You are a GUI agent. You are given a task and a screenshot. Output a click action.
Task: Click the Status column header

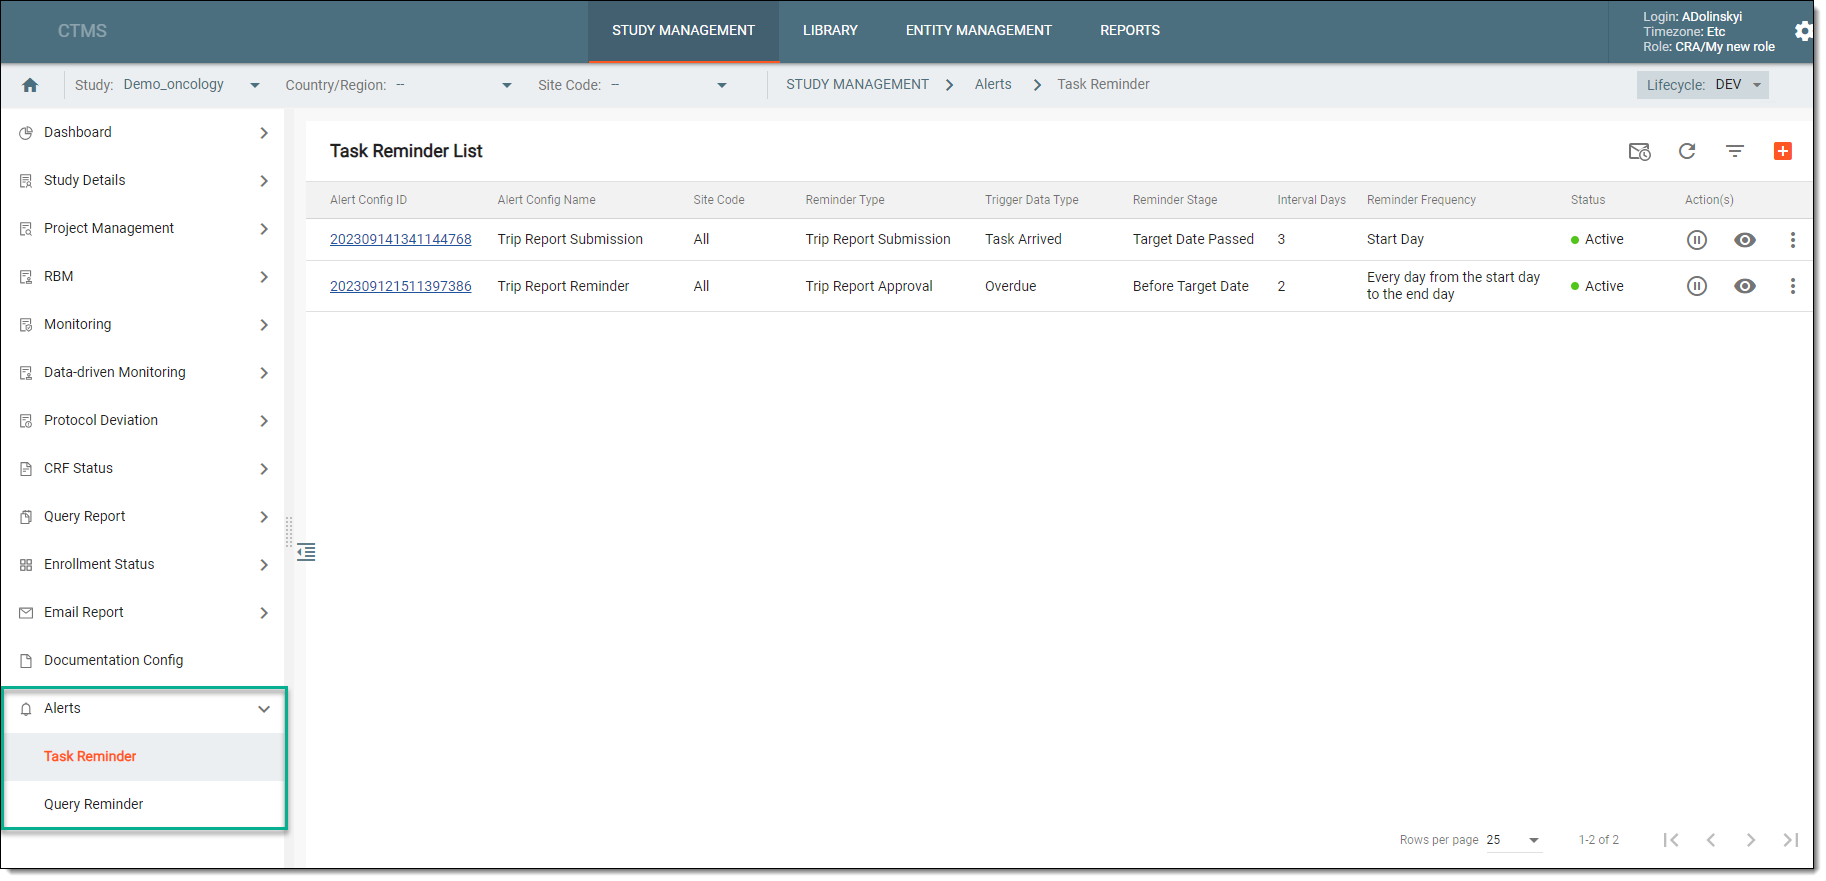point(1587,200)
